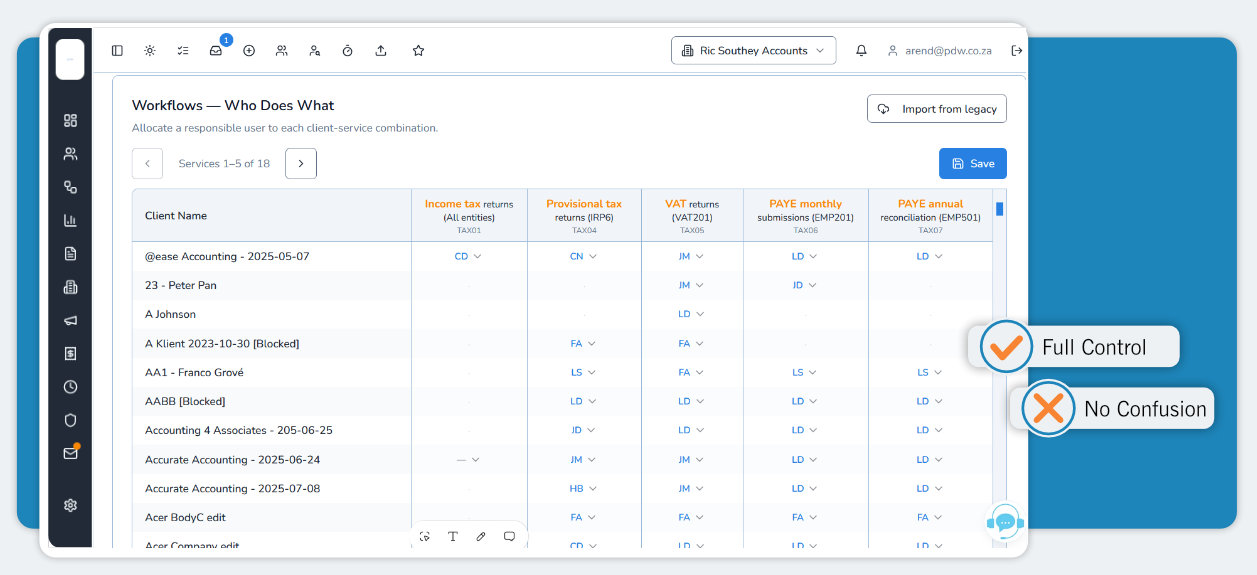Screen dimensions: 1257x575
Task: Open the shield security icon in sidebar
Action: tap(70, 420)
